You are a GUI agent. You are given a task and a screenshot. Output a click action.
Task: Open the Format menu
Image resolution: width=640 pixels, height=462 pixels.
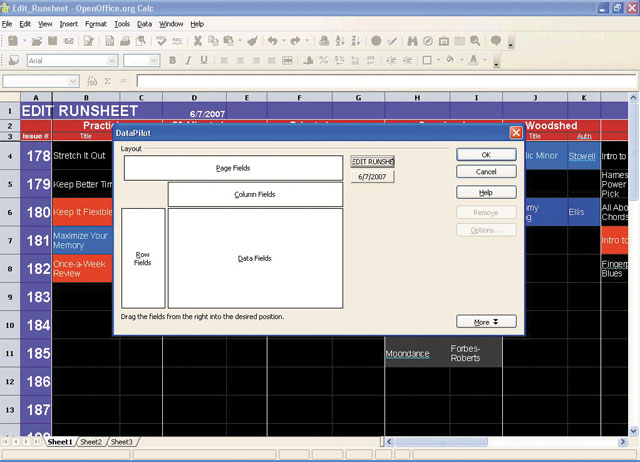[96, 24]
